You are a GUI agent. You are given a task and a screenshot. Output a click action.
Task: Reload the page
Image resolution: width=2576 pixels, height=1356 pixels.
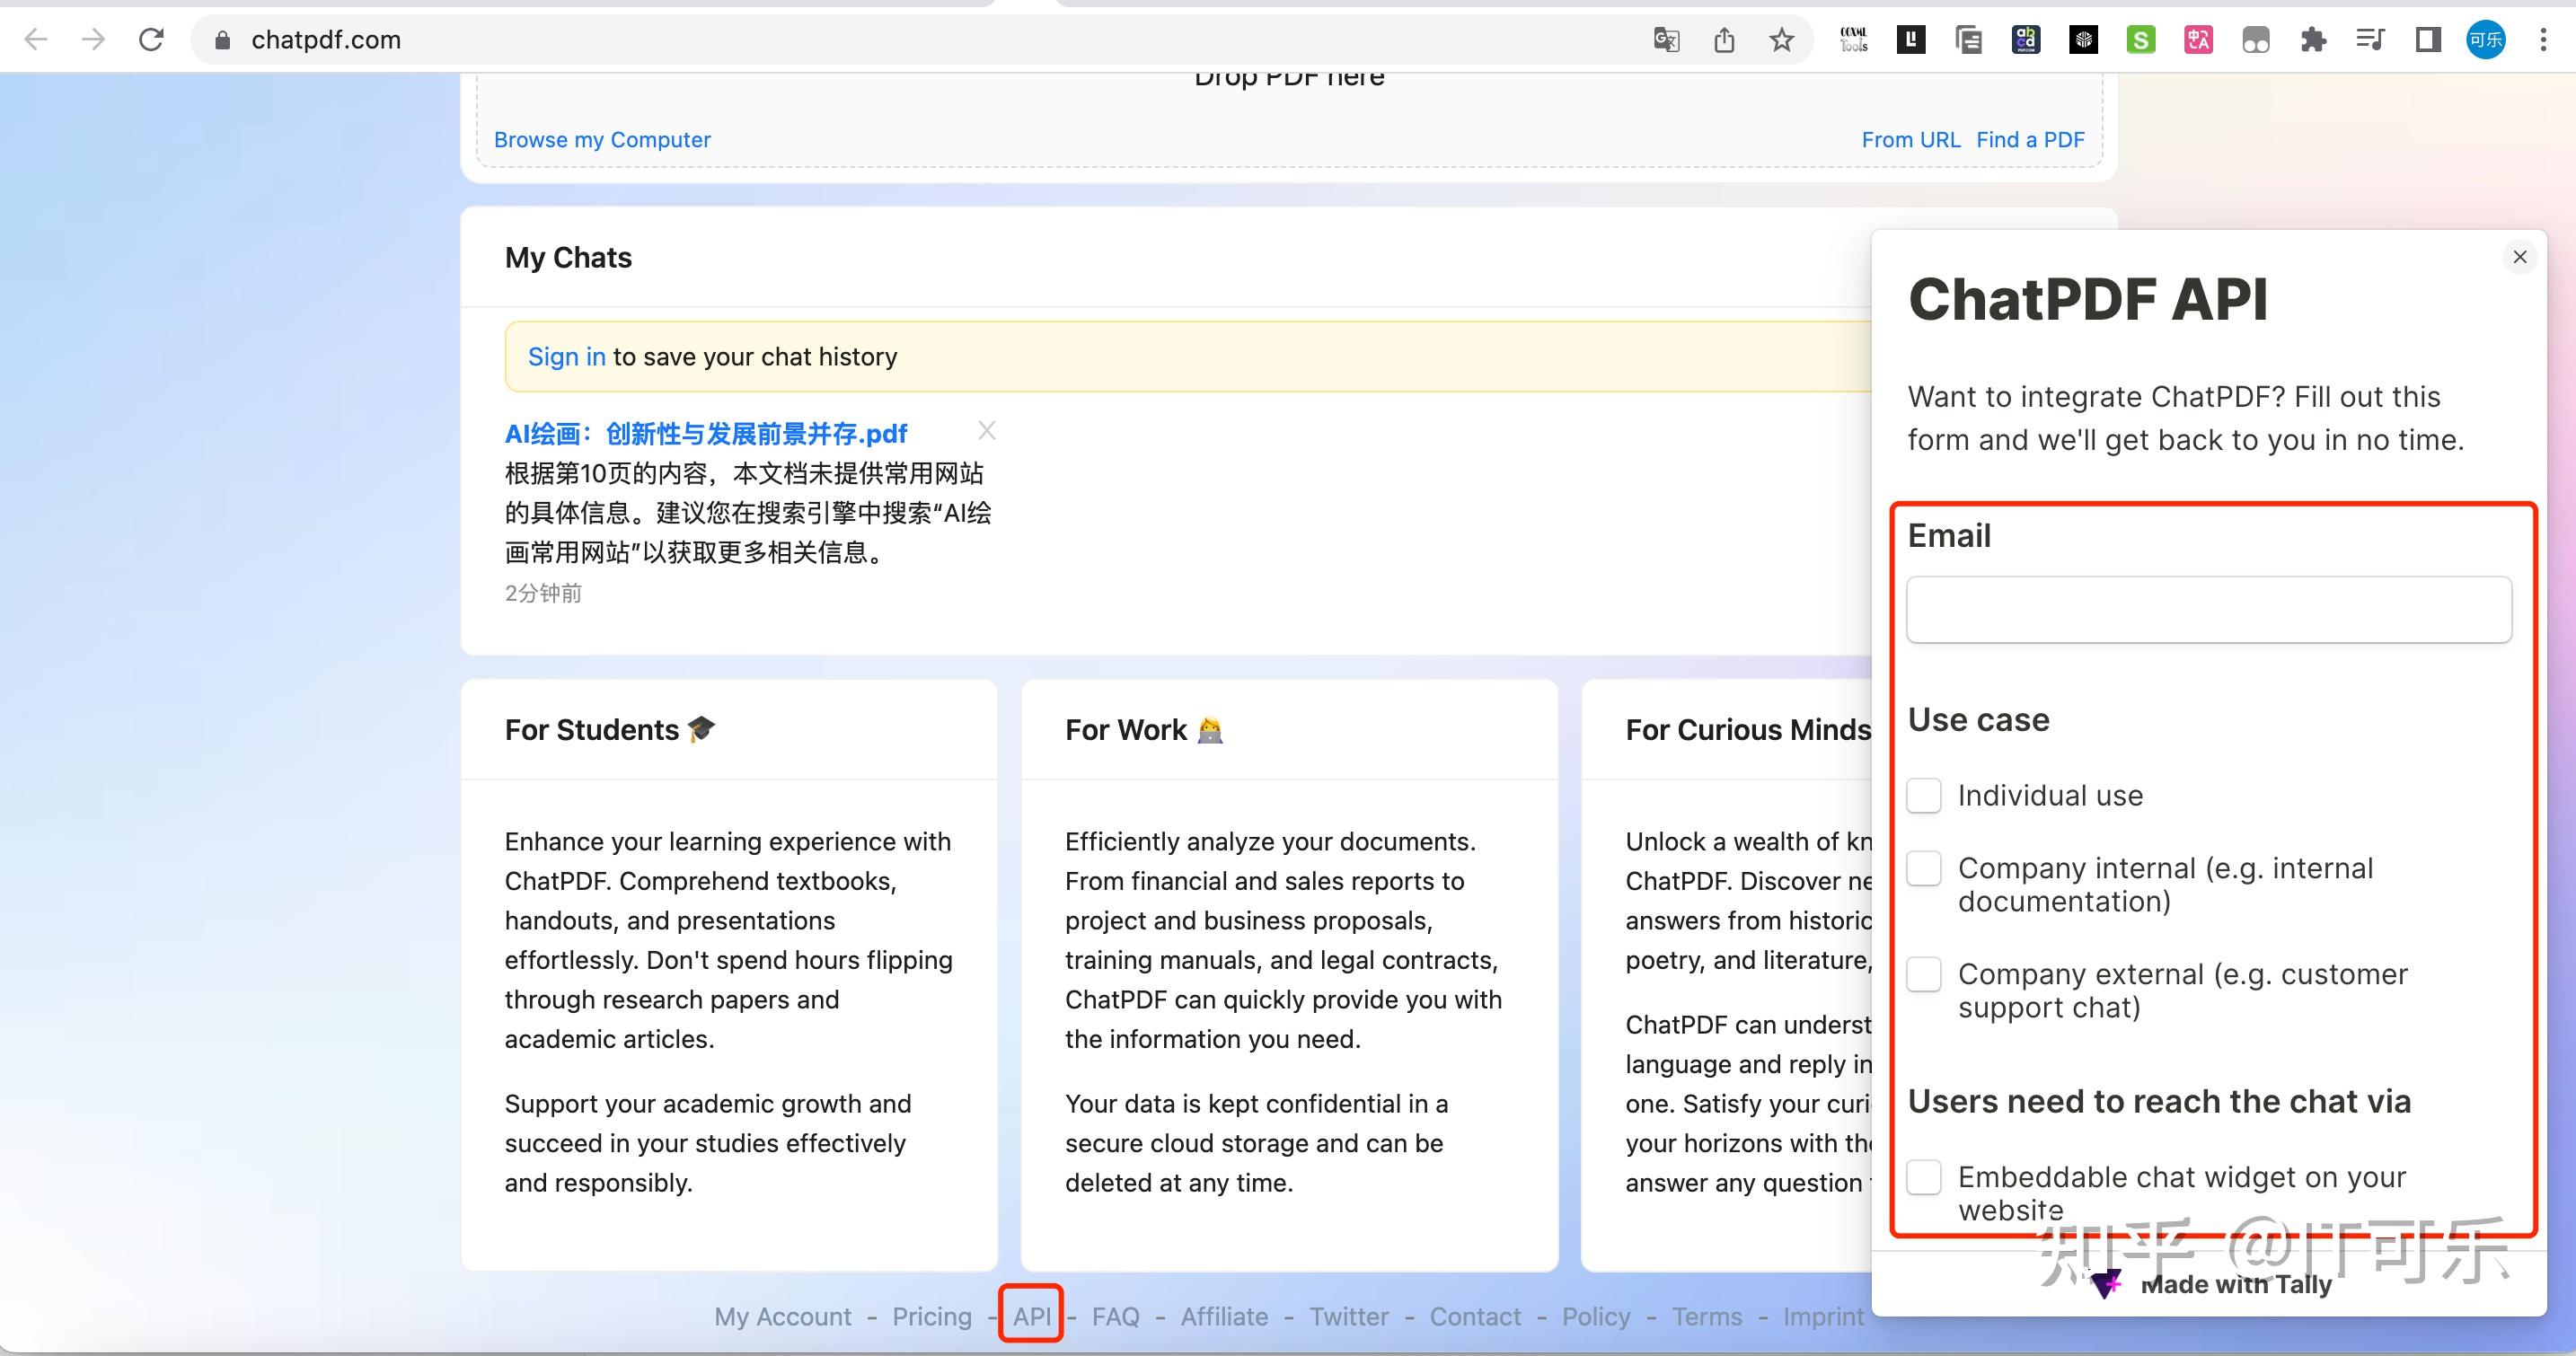pyautogui.click(x=151, y=40)
